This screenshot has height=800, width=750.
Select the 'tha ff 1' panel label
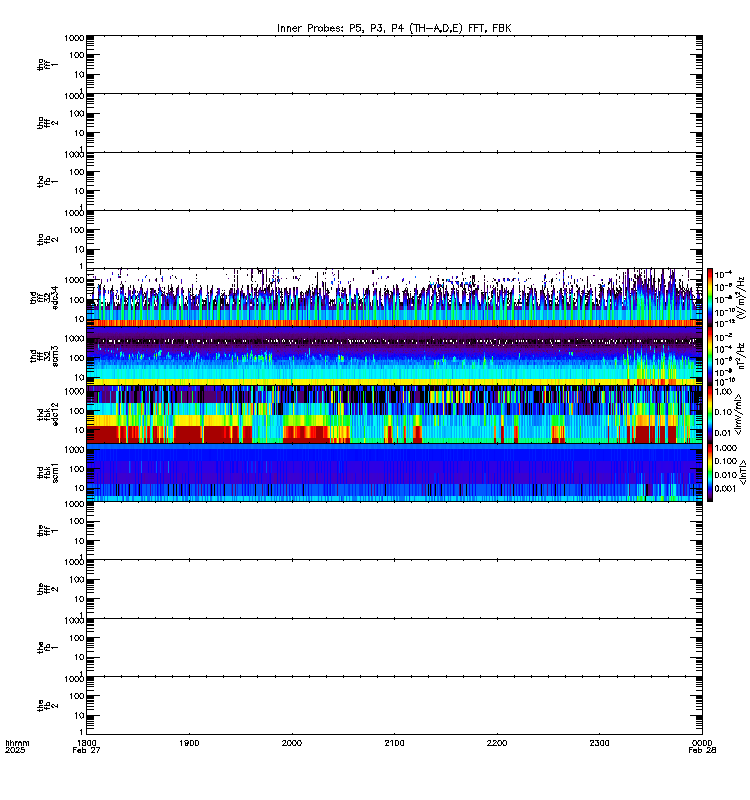[47, 64]
